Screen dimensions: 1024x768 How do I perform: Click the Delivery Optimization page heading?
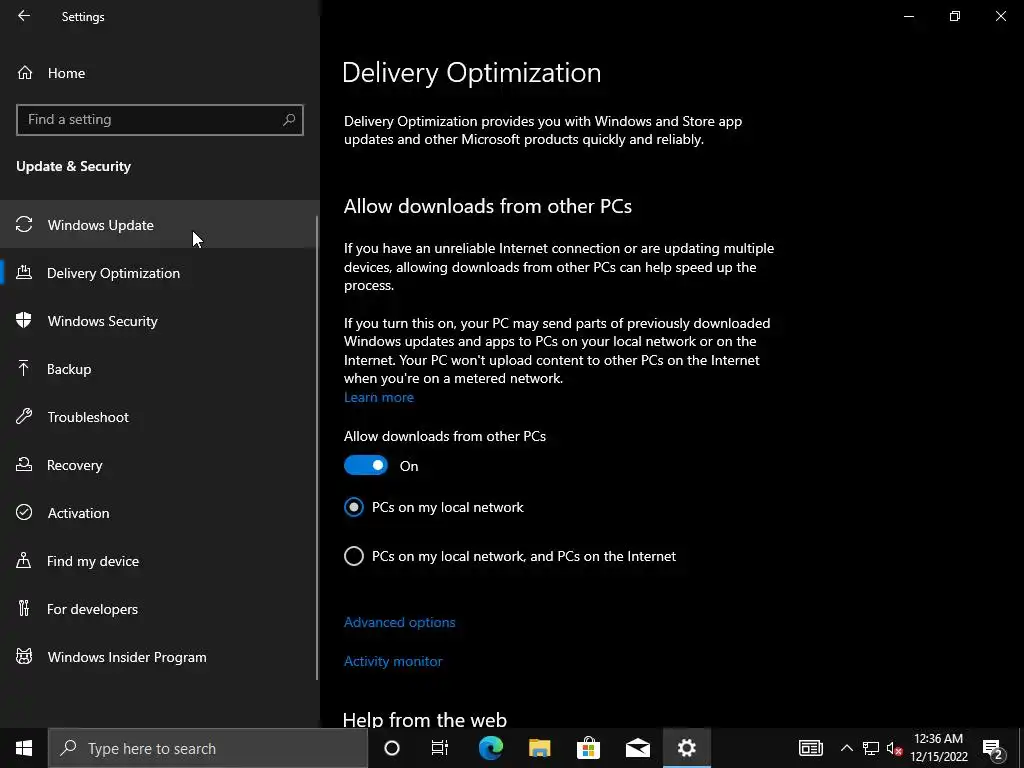coord(472,72)
